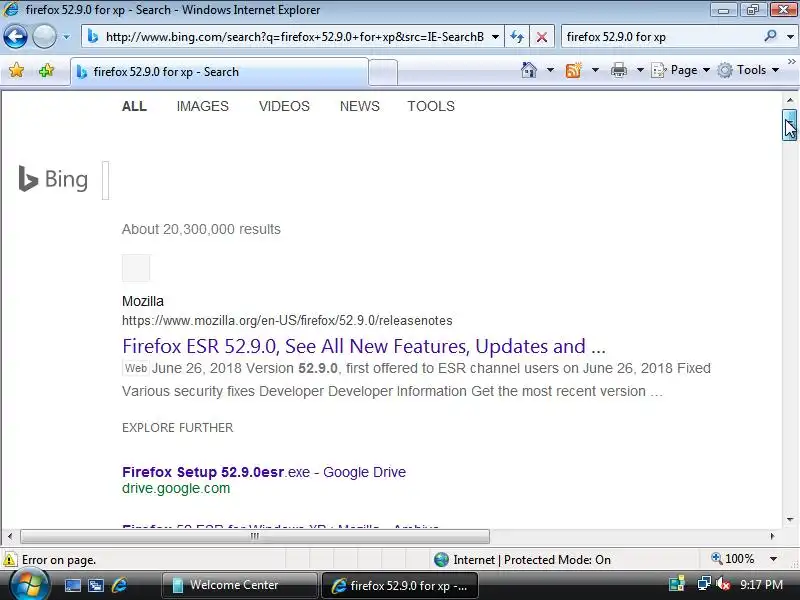This screenshot has height=600, width=800.
Task: Click the Home page icon
Action: click(529, 70)
